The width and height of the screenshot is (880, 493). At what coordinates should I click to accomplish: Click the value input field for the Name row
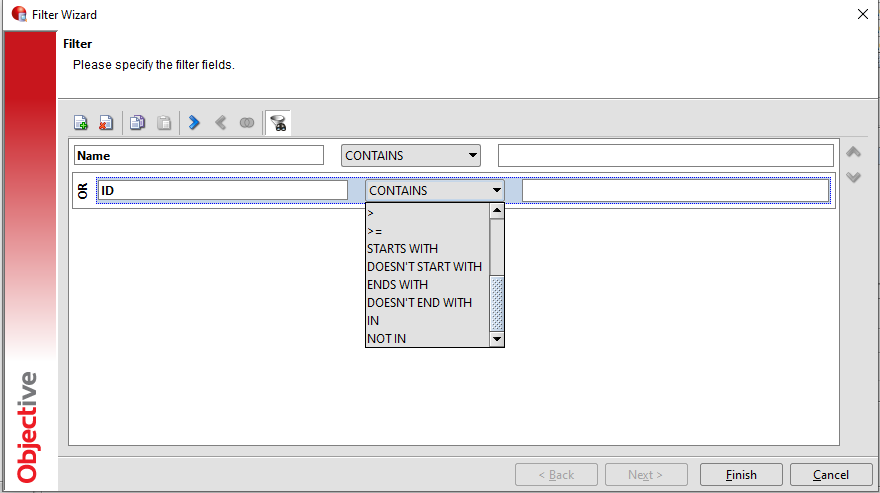[665, 156]
